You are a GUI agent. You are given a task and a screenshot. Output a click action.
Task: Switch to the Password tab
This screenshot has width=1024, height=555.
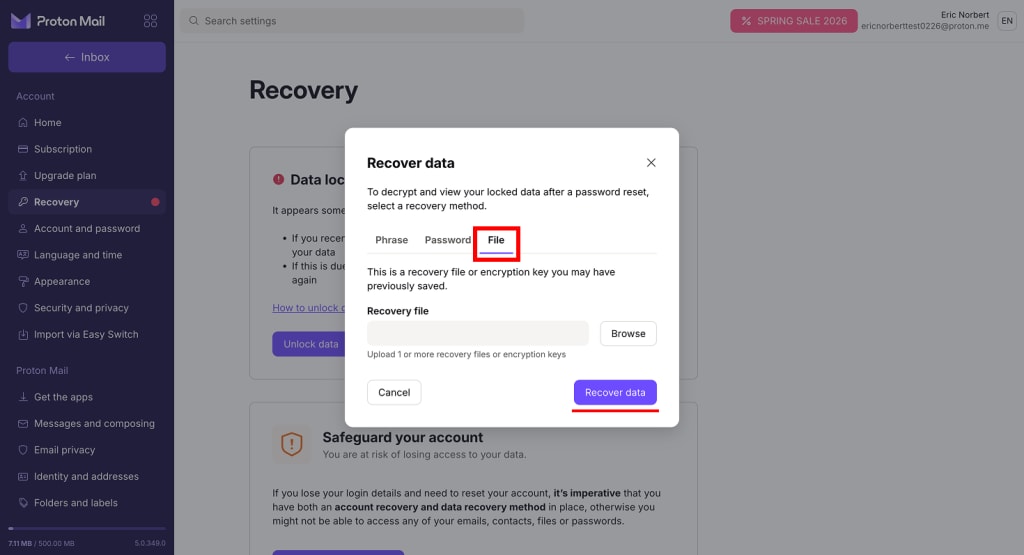tap(447, 240)
